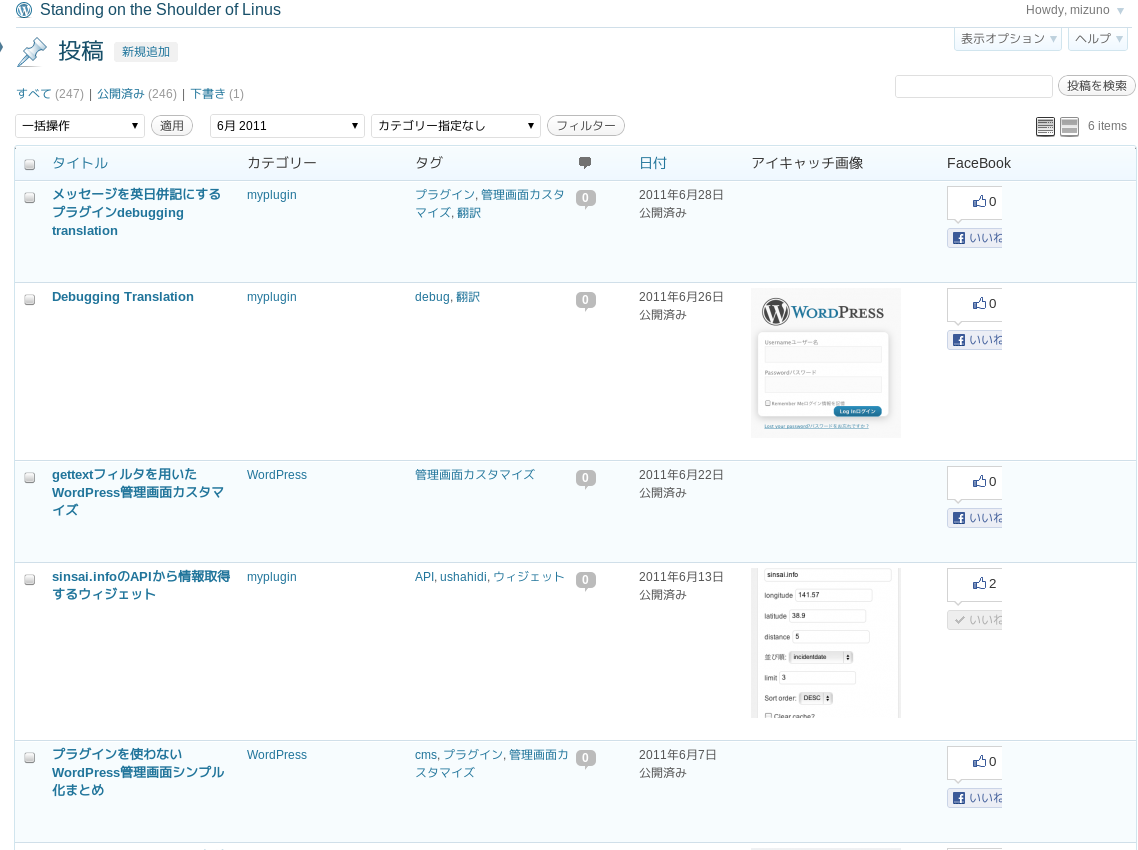1138x850 pixels.
Task: Switch to list view icon
Action: click(x=1045, y=126)
